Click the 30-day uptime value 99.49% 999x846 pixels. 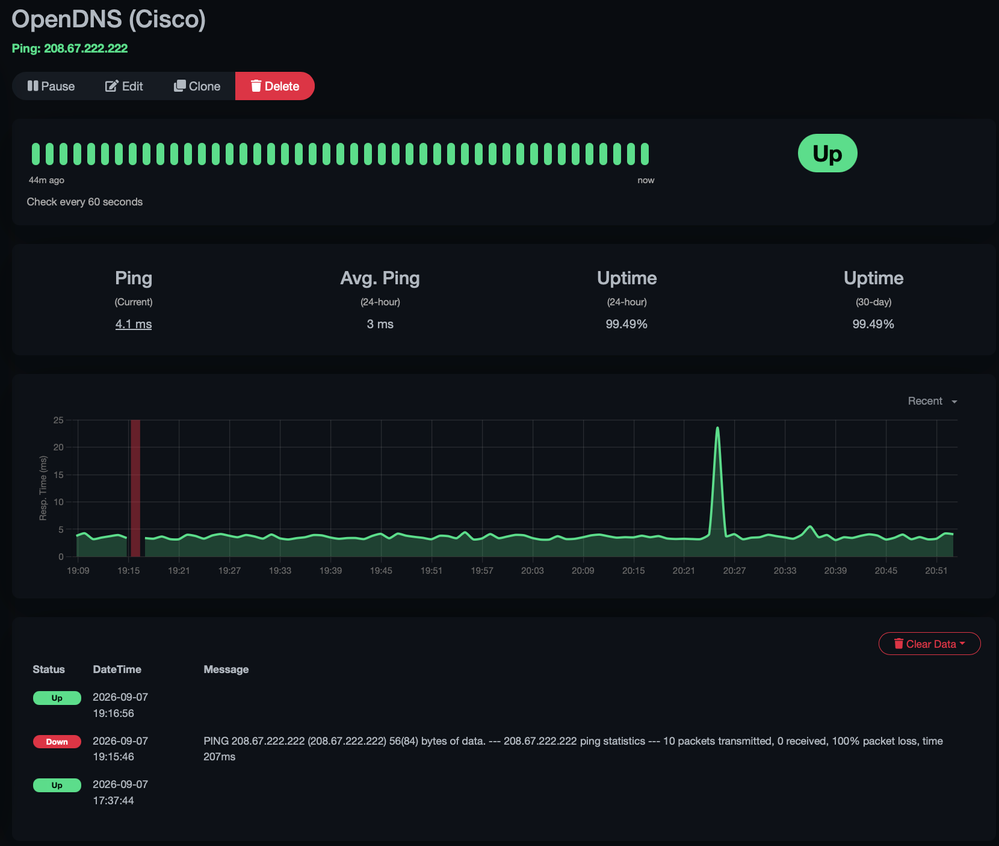[873, 324]
